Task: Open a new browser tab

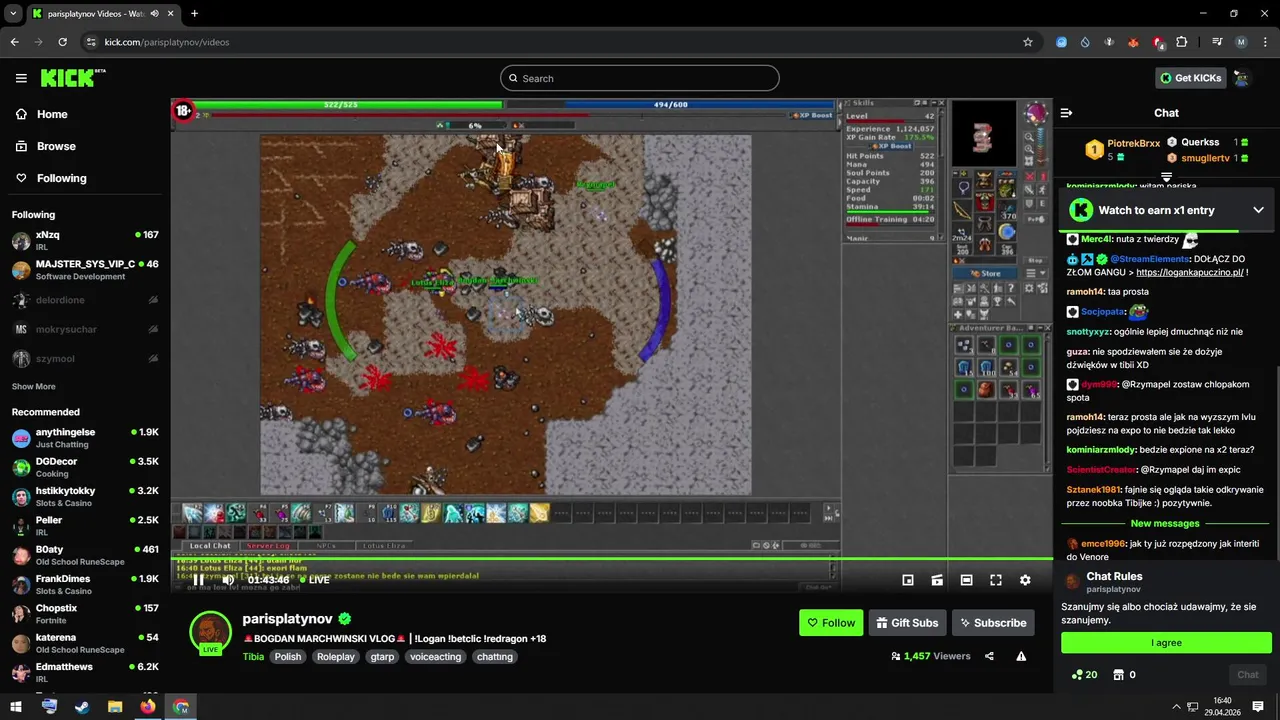Action: [x=194, y=14]
